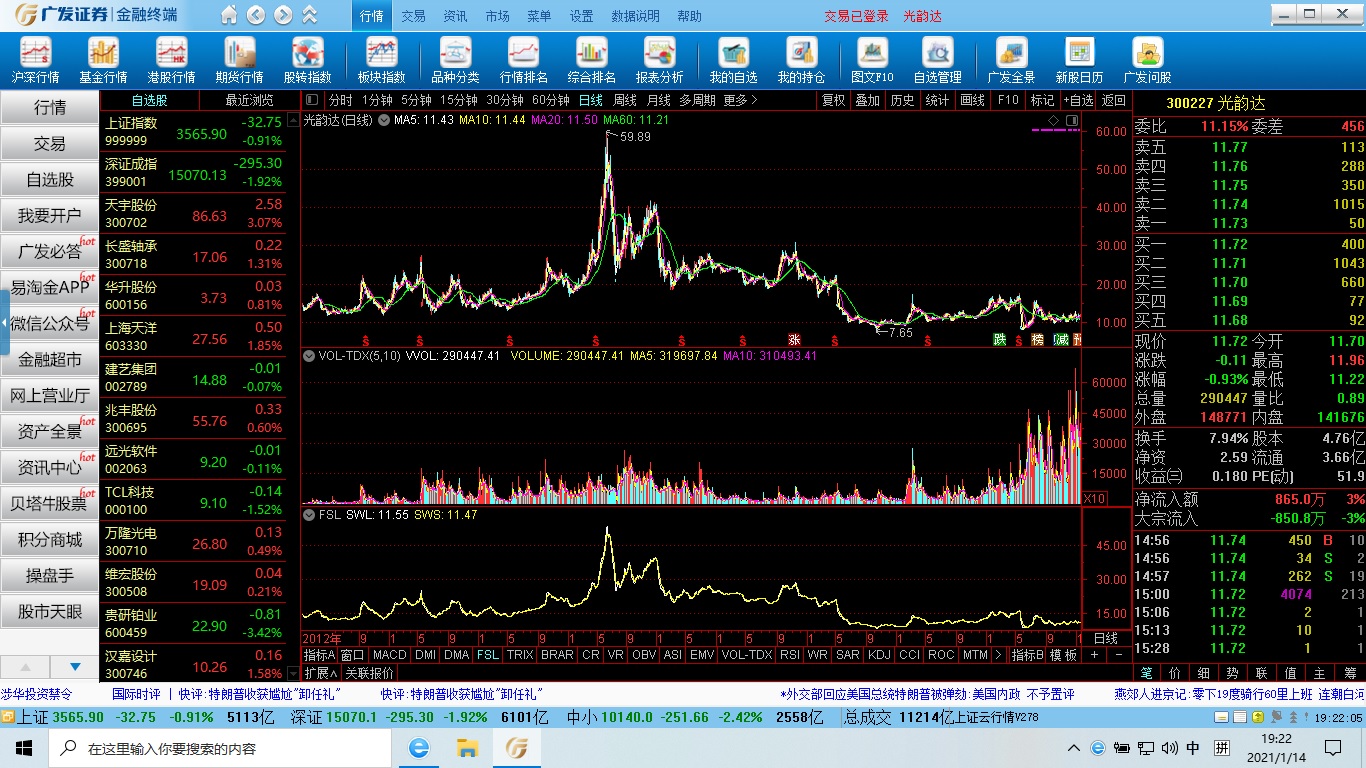
Task: Click the 自选股 sidebar button
Action: (x=50, y=180)
